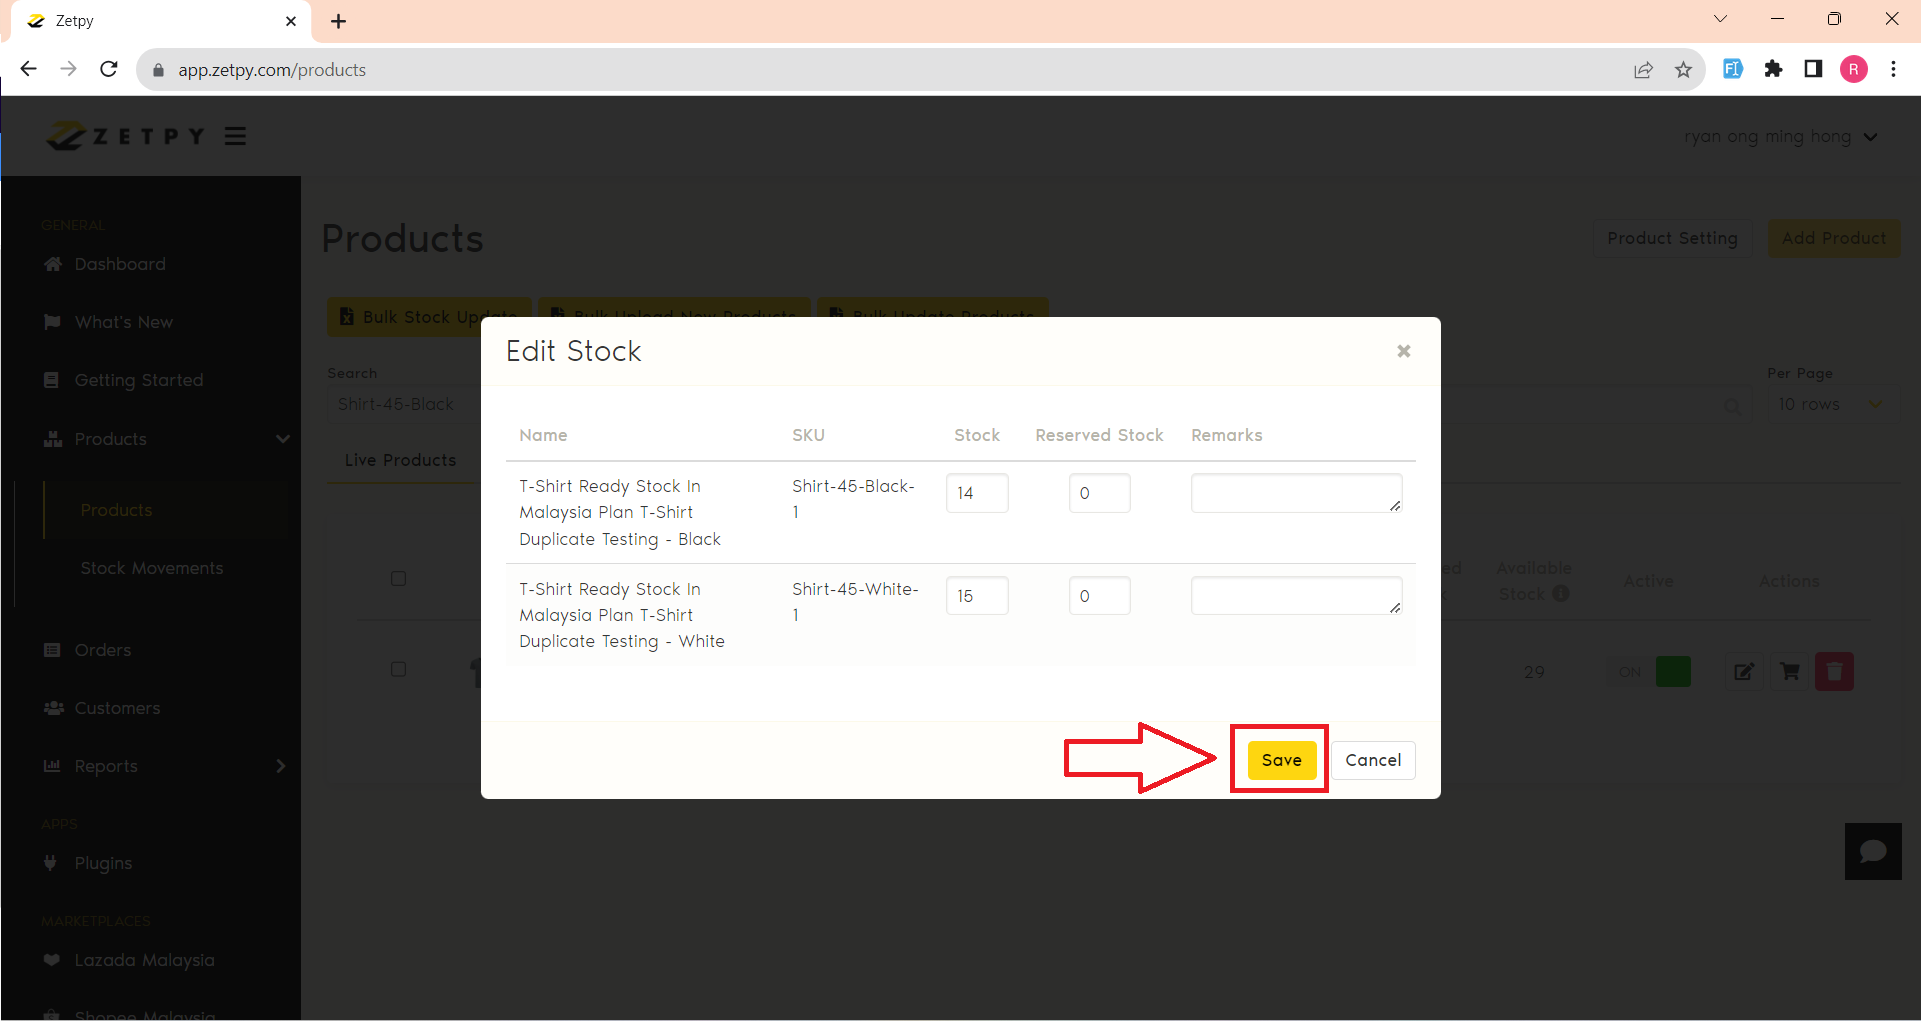Edit stock quantity for Shirt-45-Black-1

977,493
